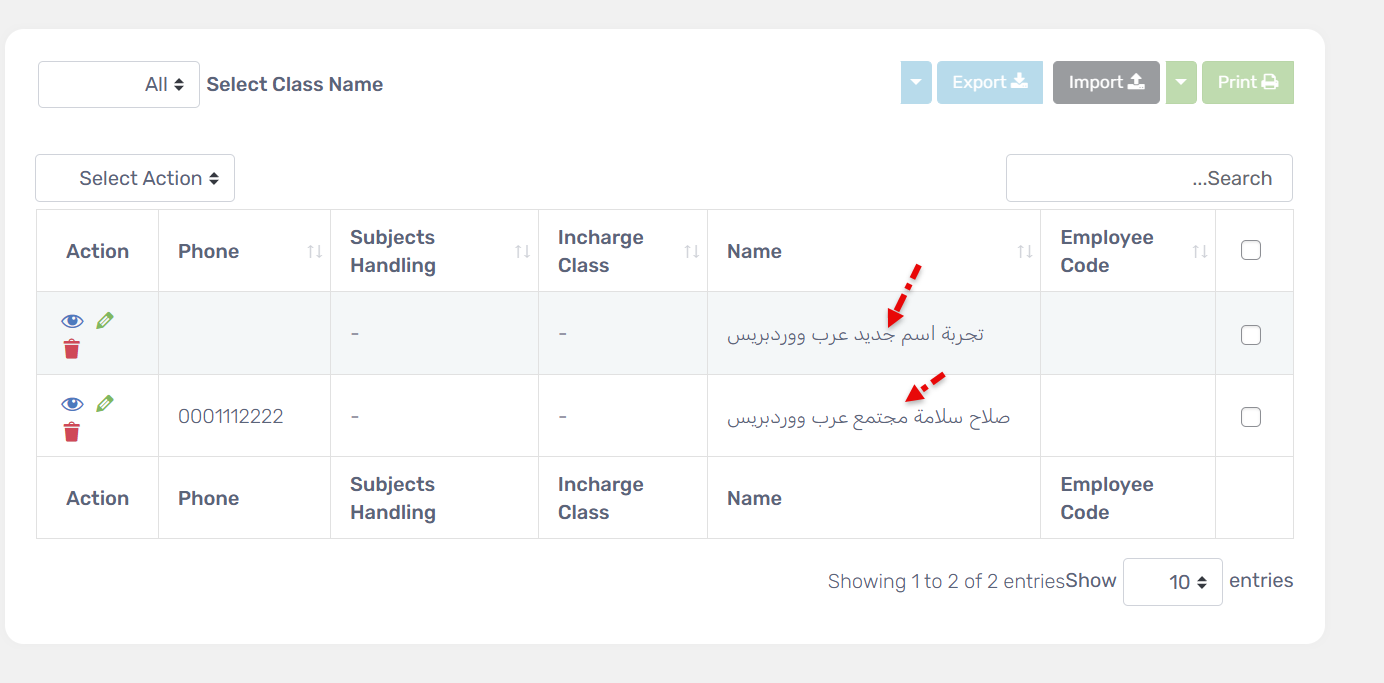Screen dimensions: 1384x683
Task: Toggle the select-all header checkbox
Action: coord(1250,251)
